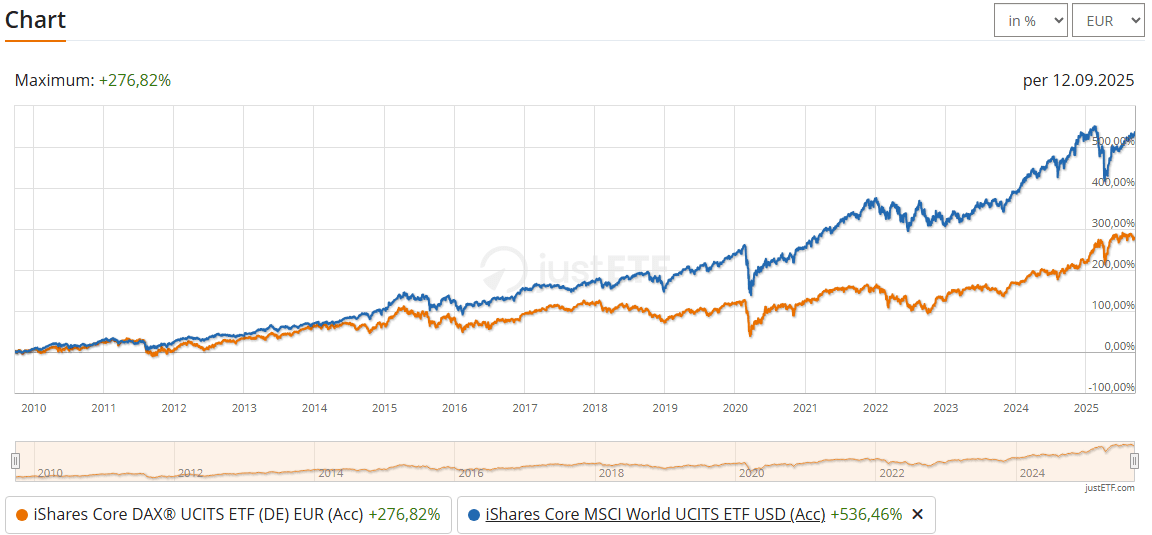Click the blue MSCI World legend dot
The width and height of the screenshot is (1152, 535).
tap(473, 515)
